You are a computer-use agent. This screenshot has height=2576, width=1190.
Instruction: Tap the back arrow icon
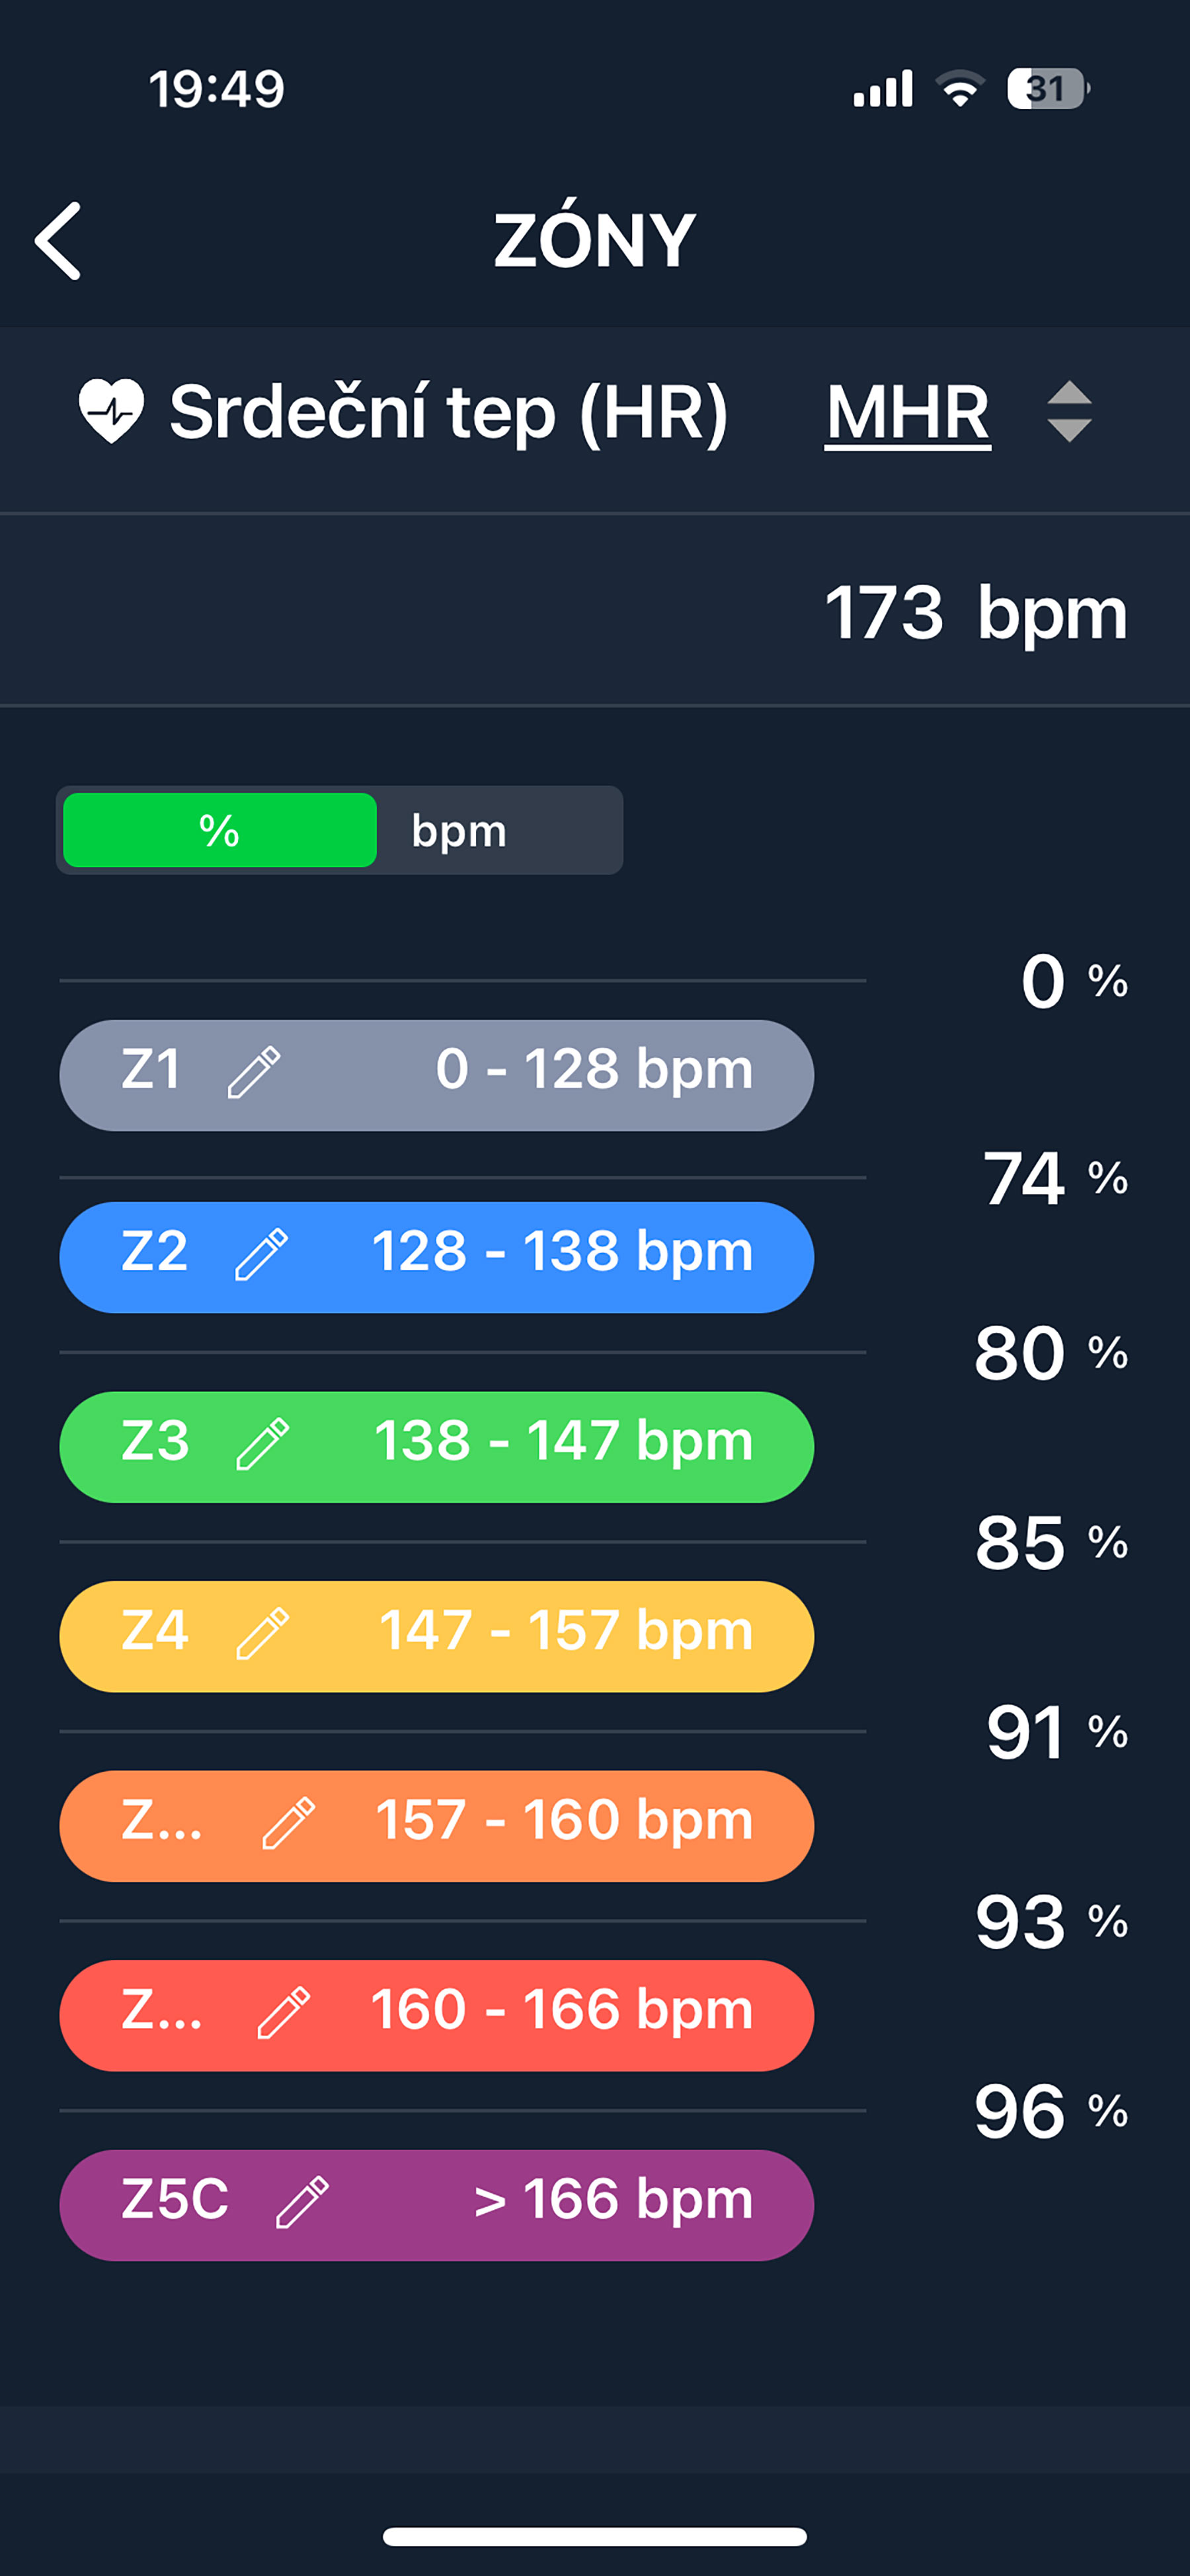tap(58, 241)
